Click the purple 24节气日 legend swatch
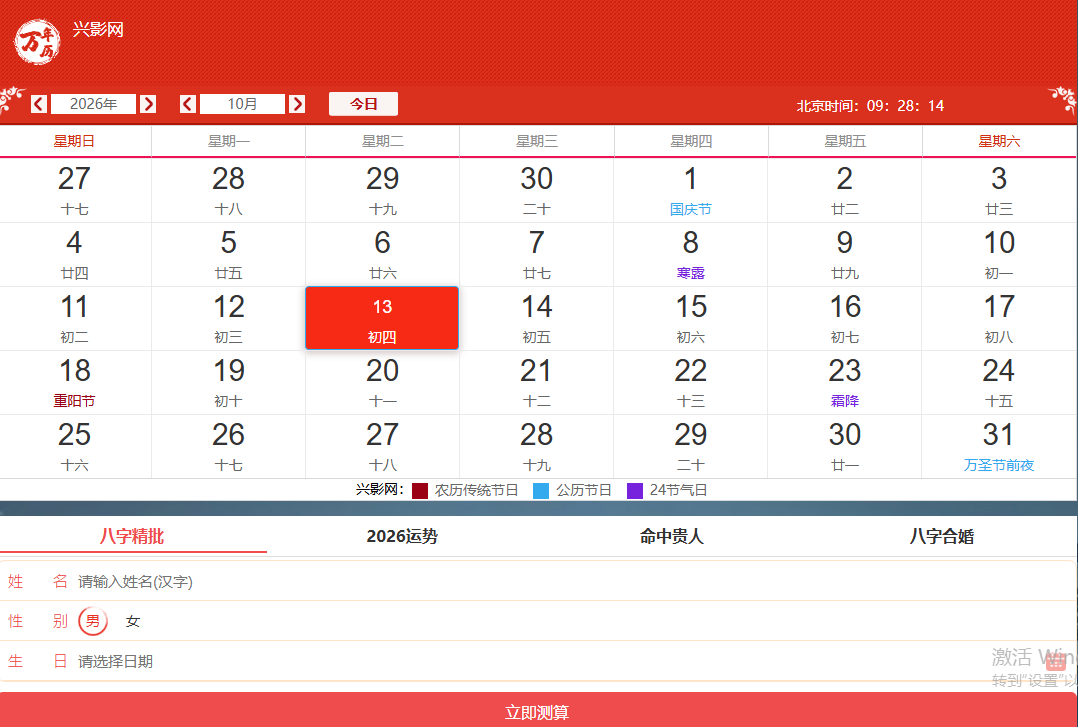The width and height of the screenshot is (1078, 727). 635,490
